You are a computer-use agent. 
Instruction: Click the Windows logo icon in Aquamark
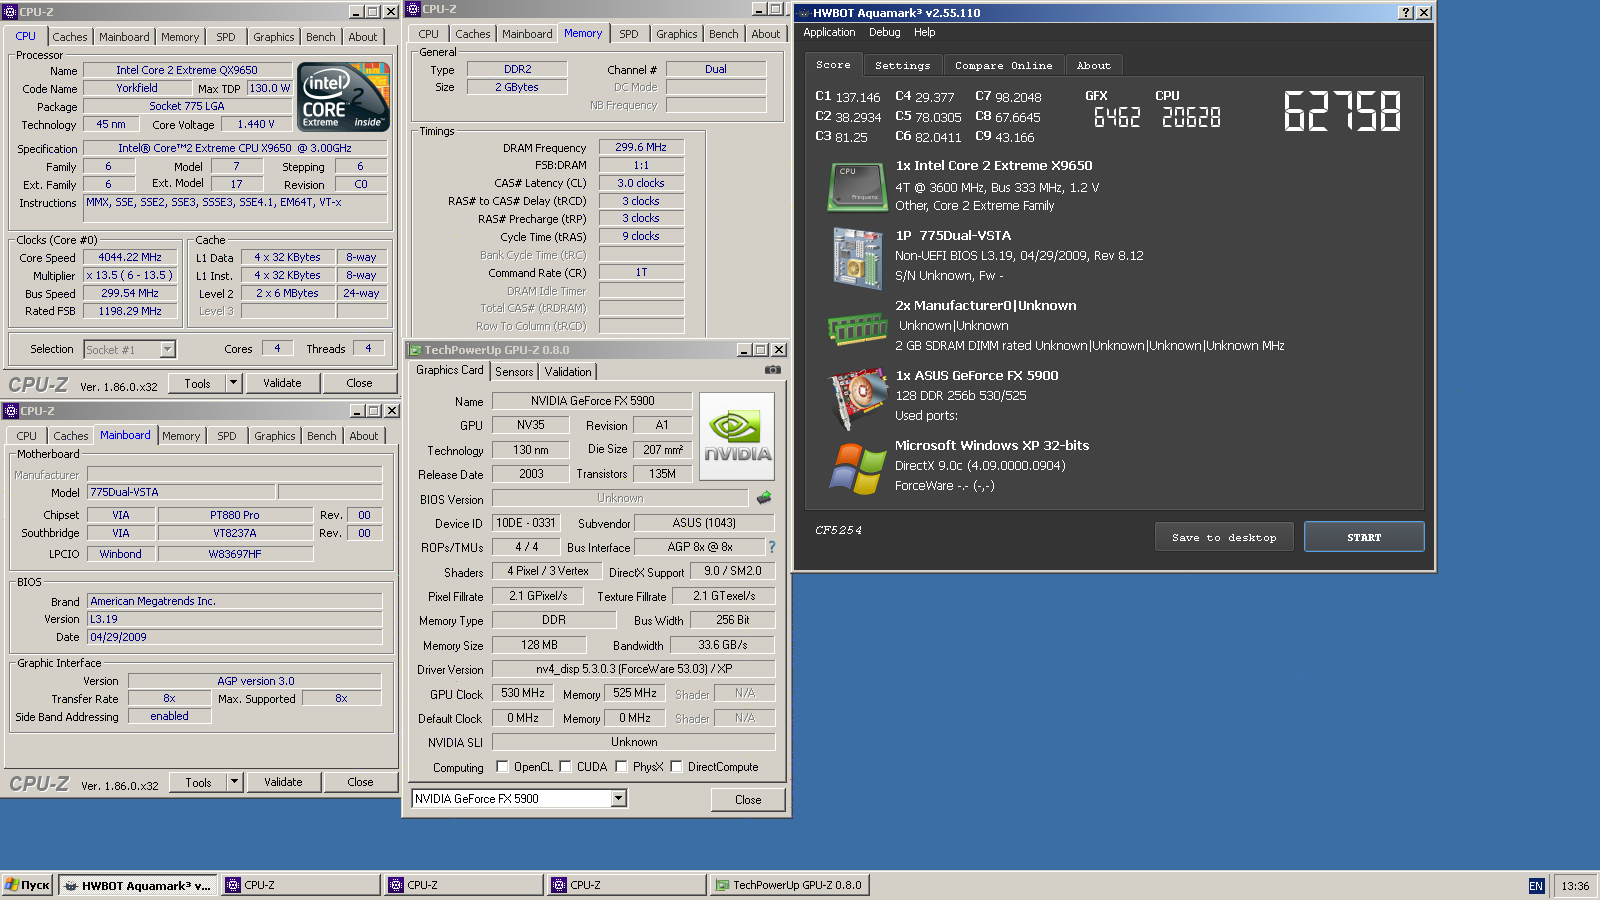click(857, 468)
